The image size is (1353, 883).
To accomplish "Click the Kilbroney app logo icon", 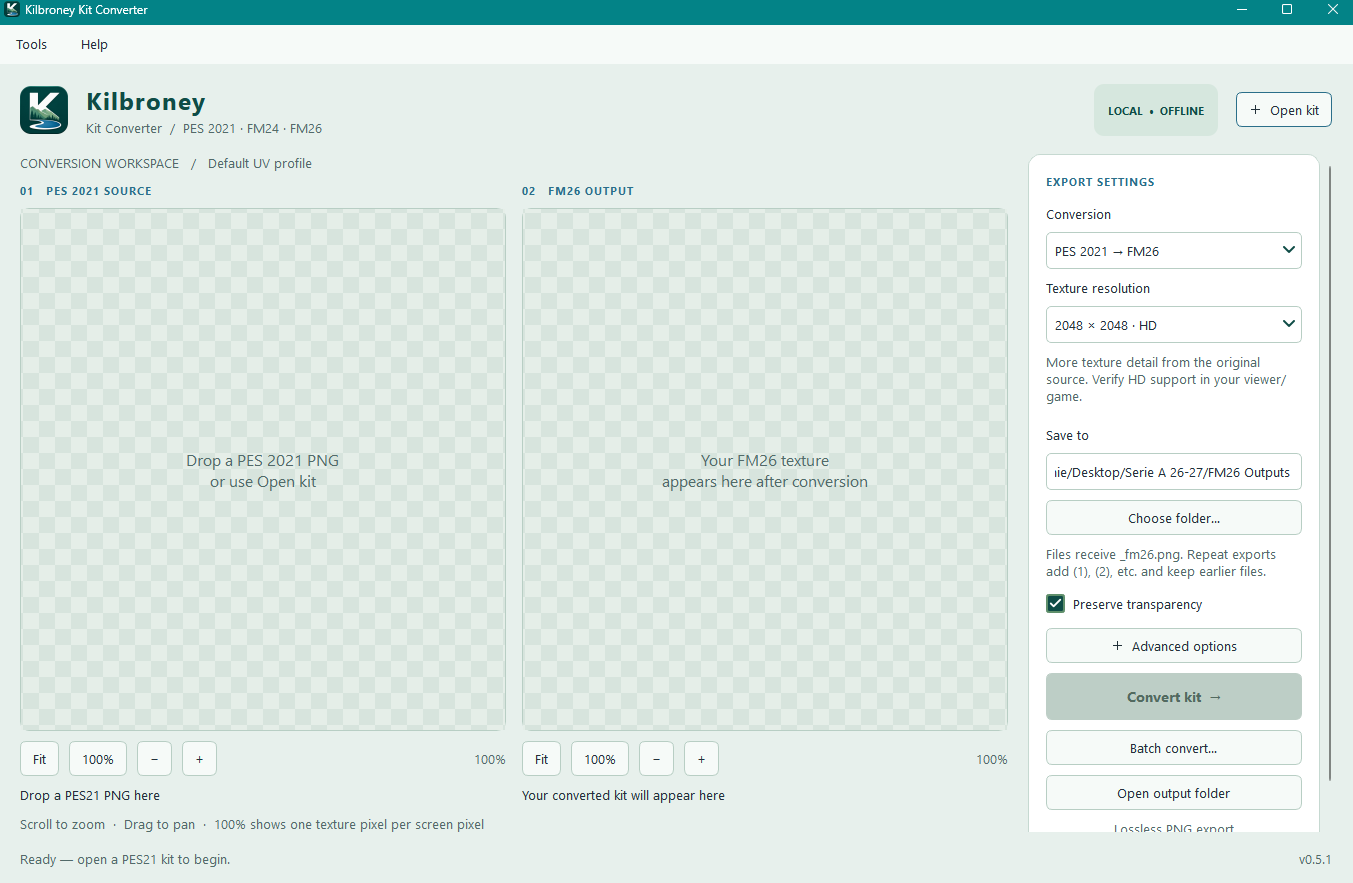I will (x=44, y=110).
